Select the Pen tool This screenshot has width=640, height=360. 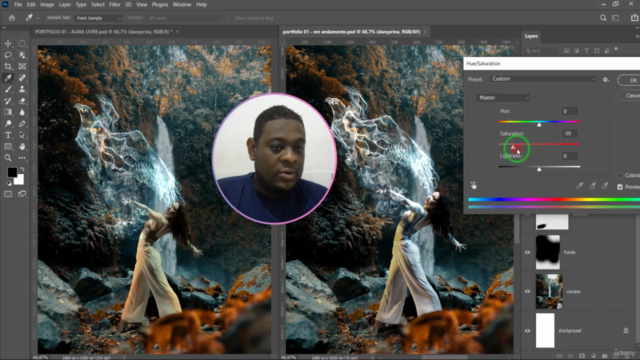[x=22, y=123]
